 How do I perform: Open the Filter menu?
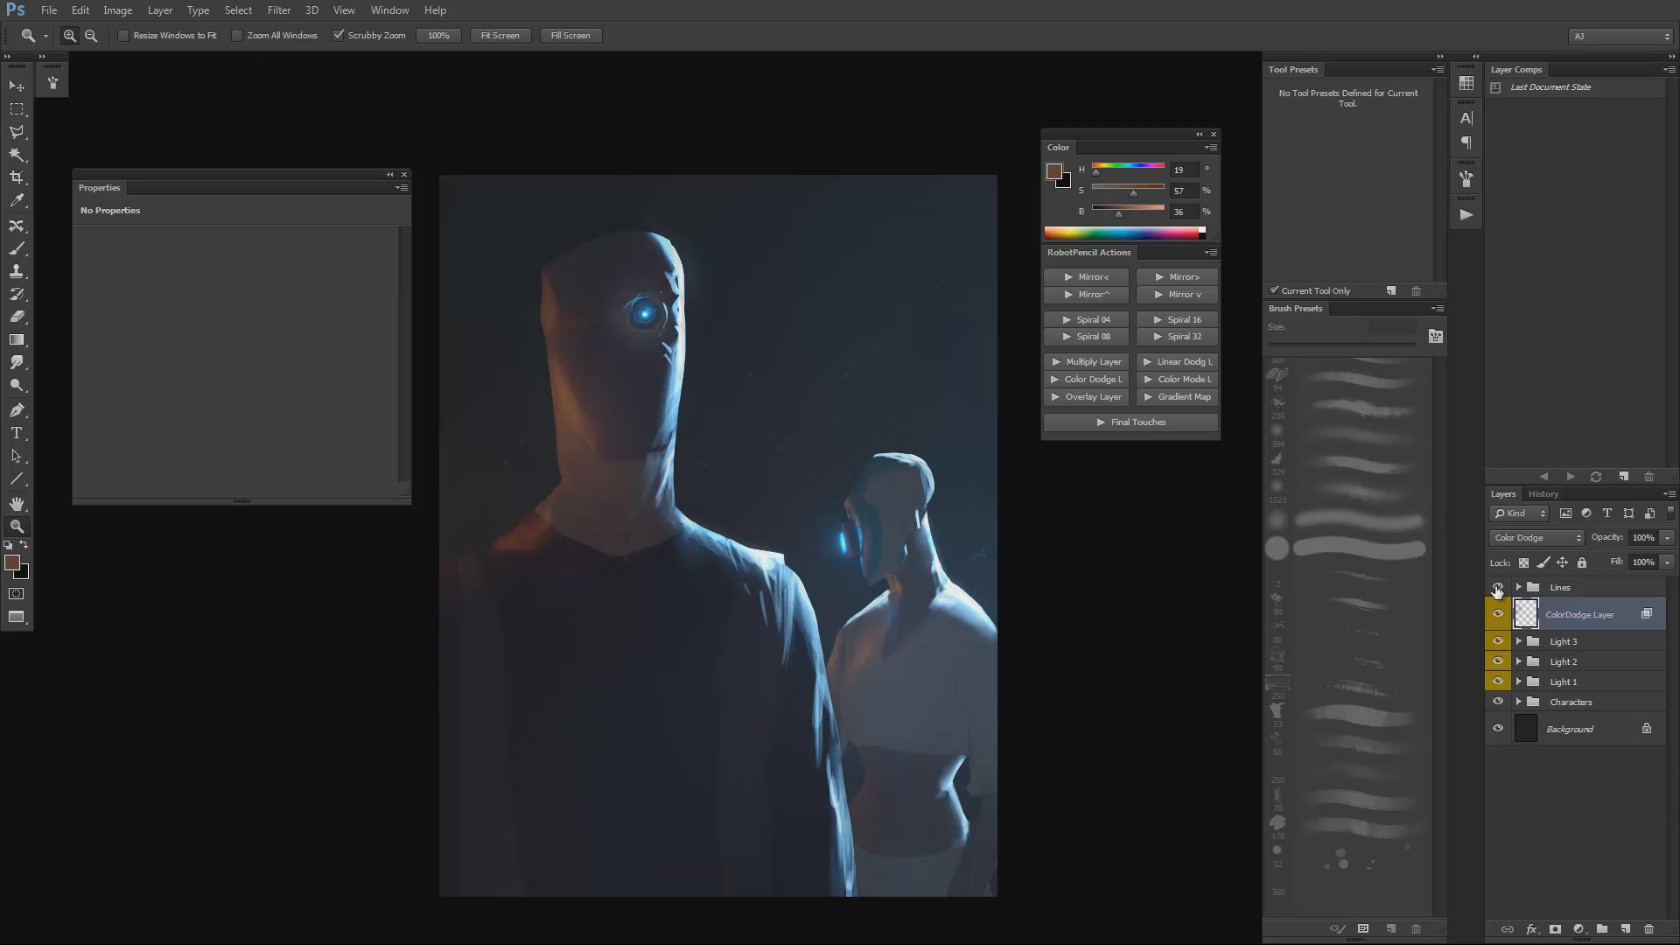279,10
